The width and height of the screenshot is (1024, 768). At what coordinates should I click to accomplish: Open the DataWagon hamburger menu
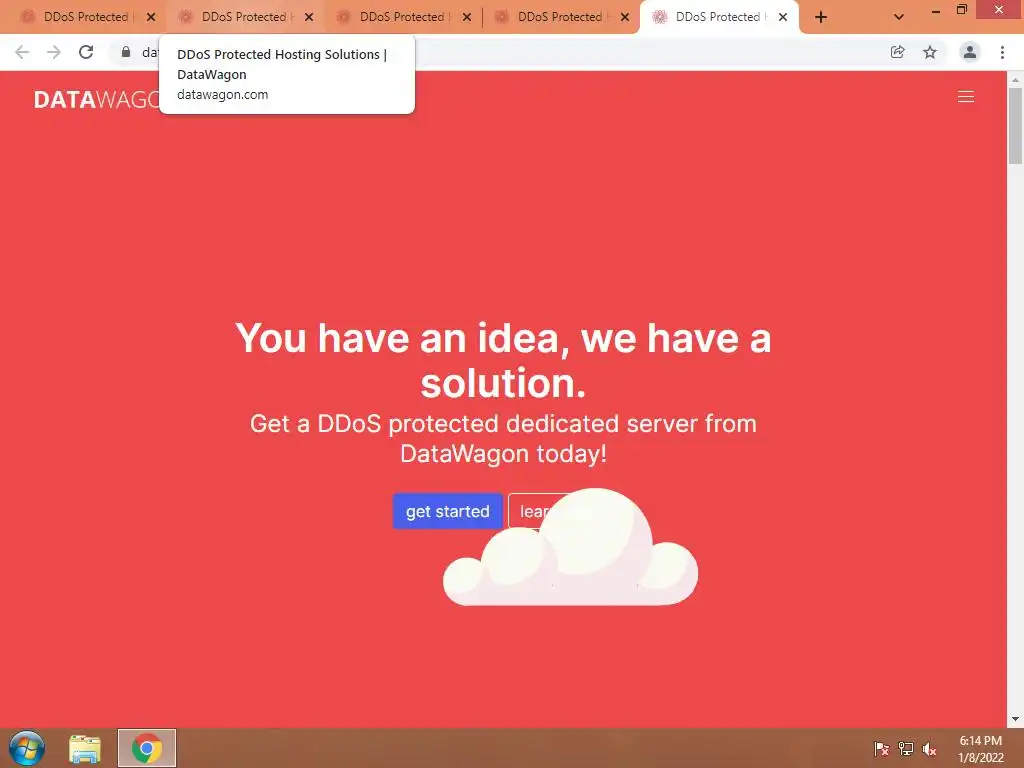966,97
